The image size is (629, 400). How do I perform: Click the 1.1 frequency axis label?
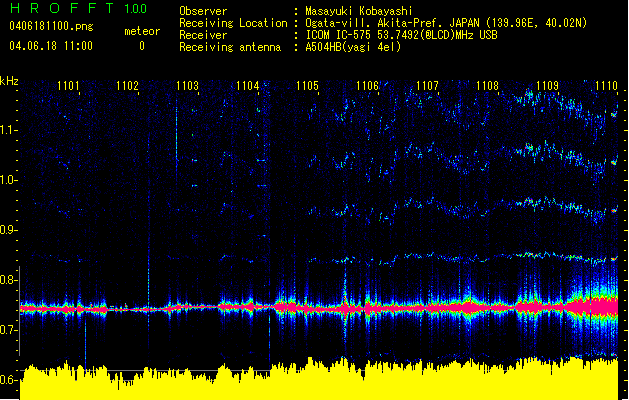coord(8,130)
